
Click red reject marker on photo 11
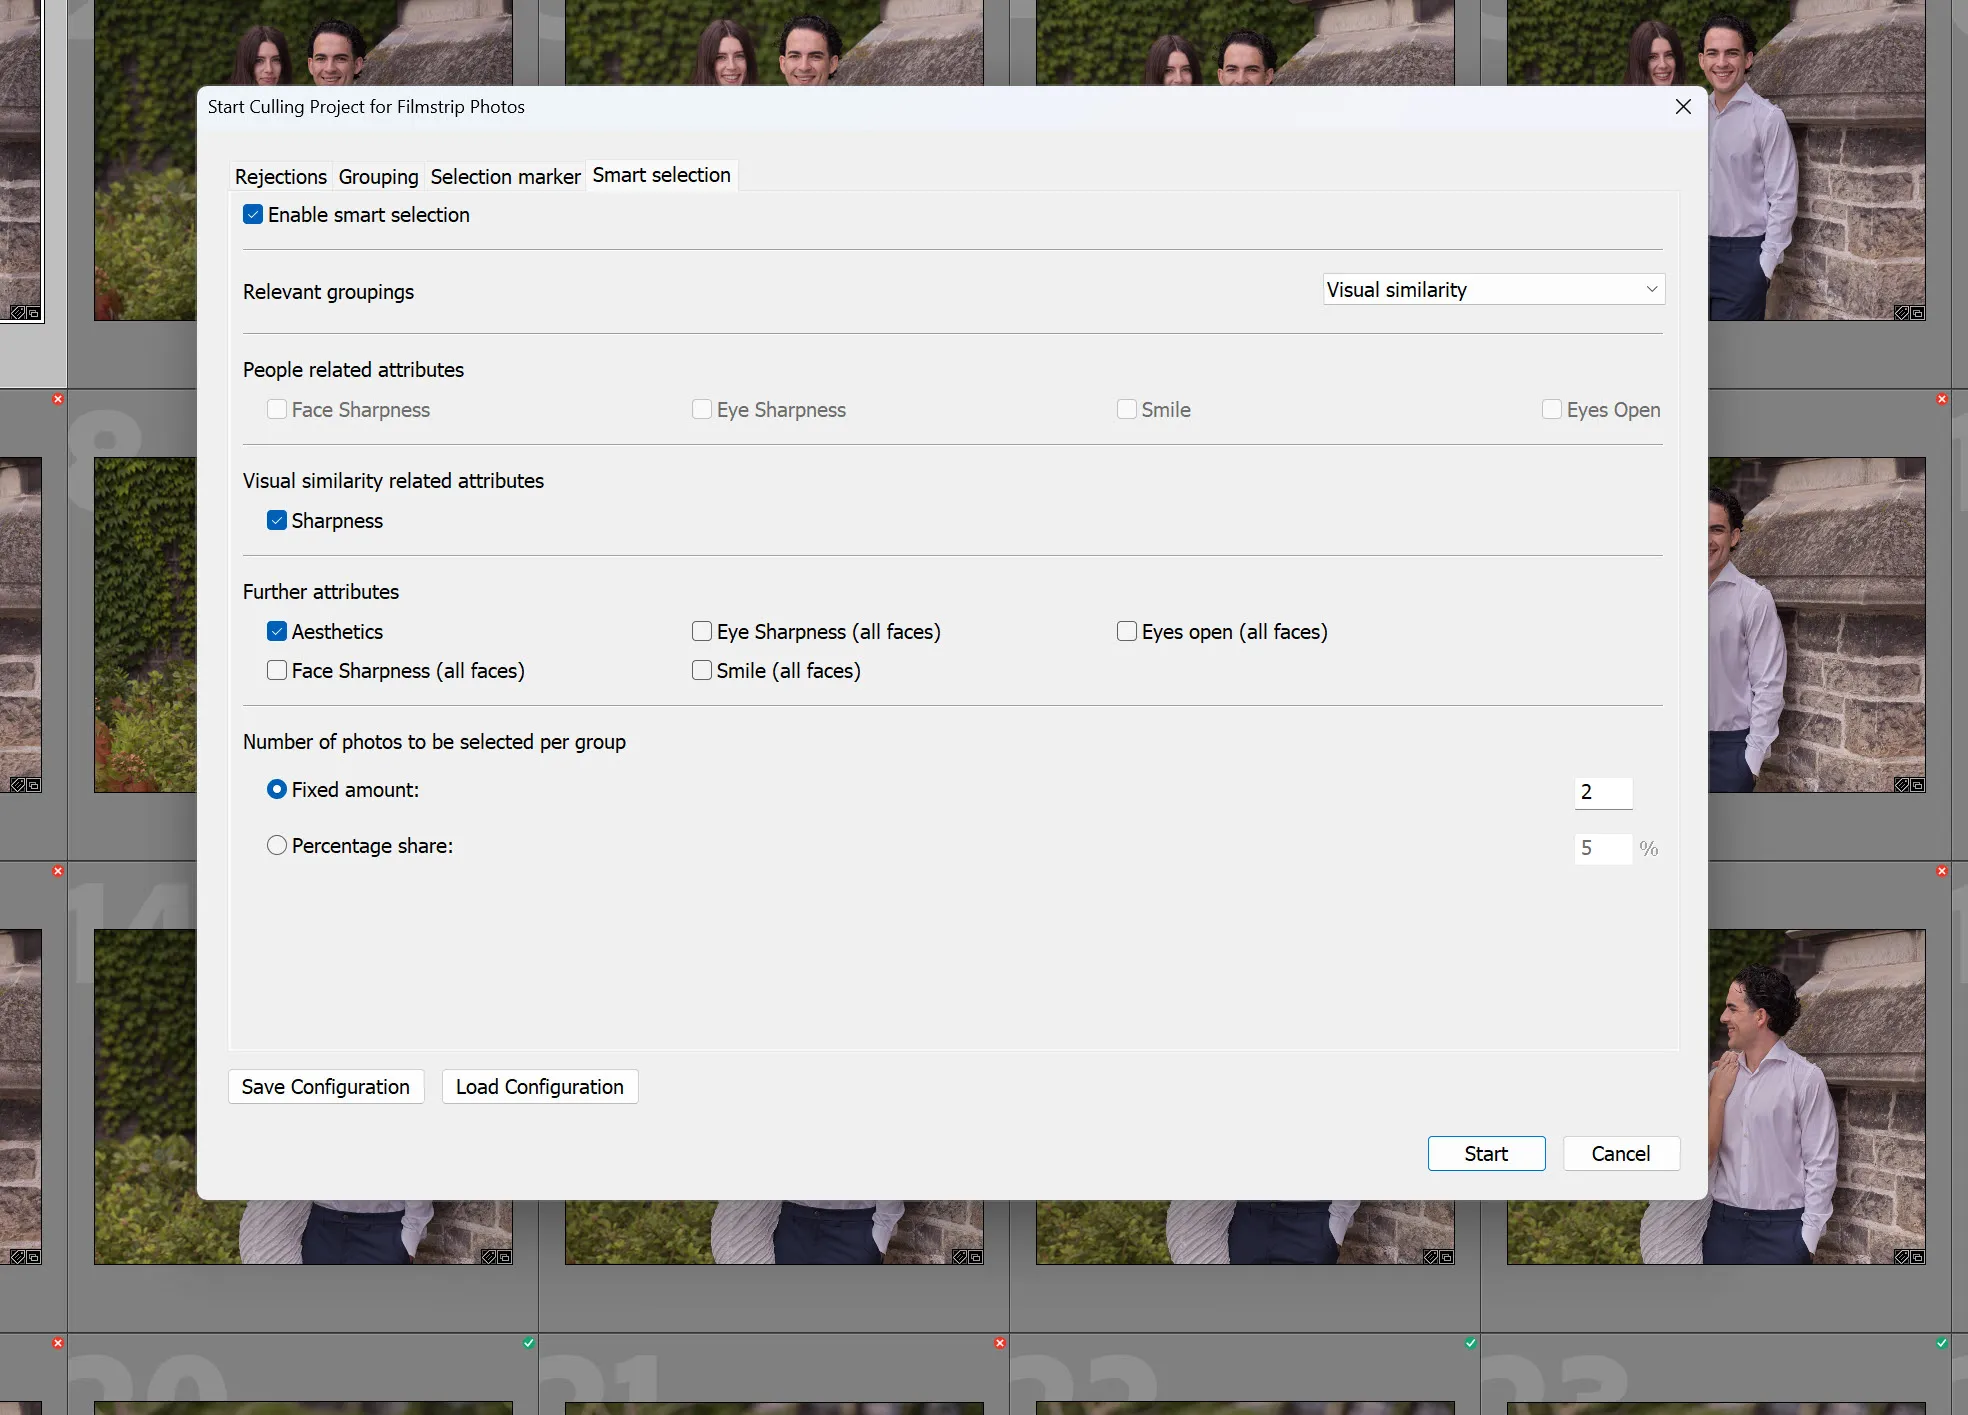(1941, 399)
